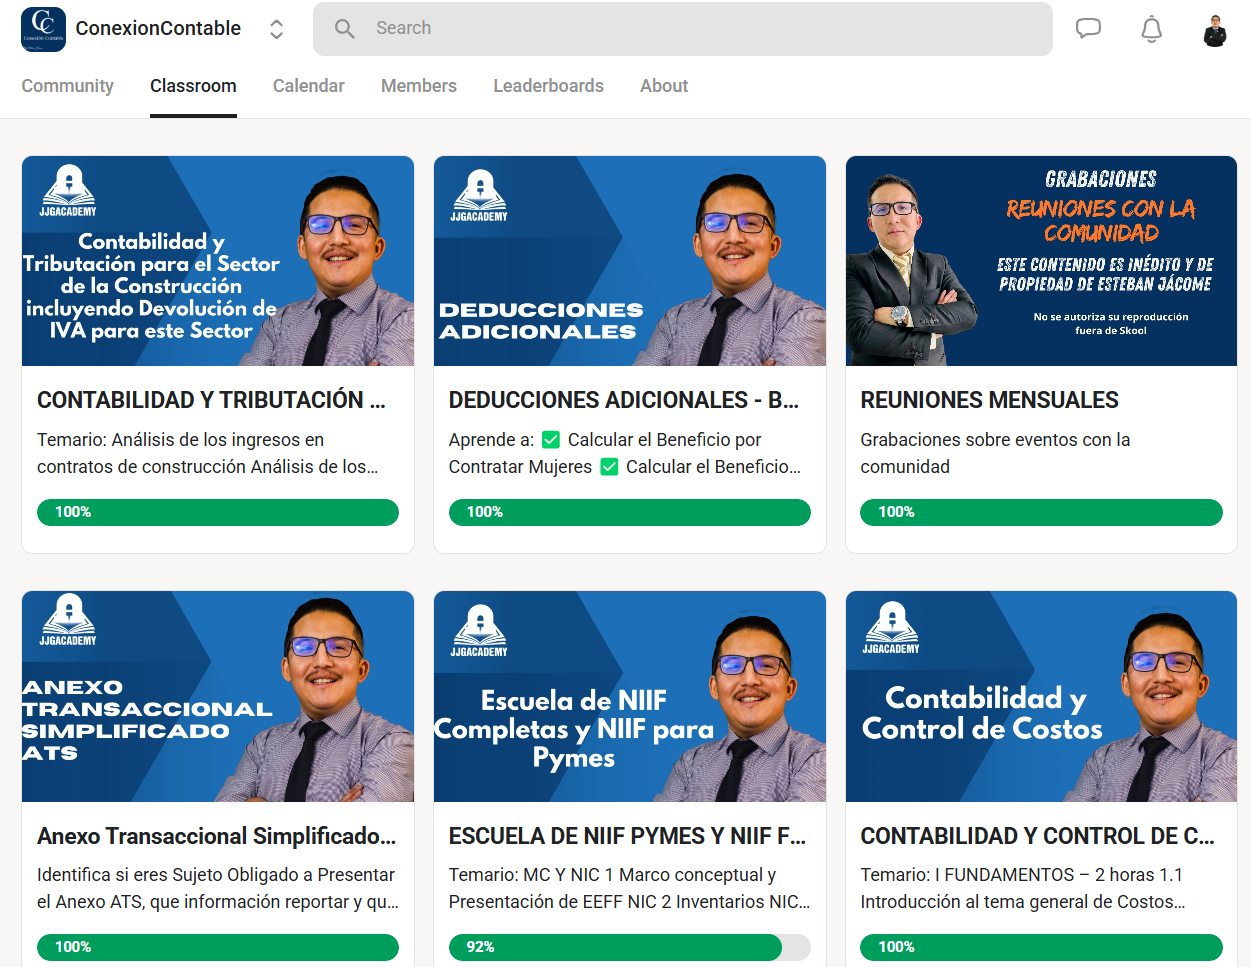The height and width of the screenshot is (967, 1251).
Task: Switch to the Community tab
Action: point(68,86)
